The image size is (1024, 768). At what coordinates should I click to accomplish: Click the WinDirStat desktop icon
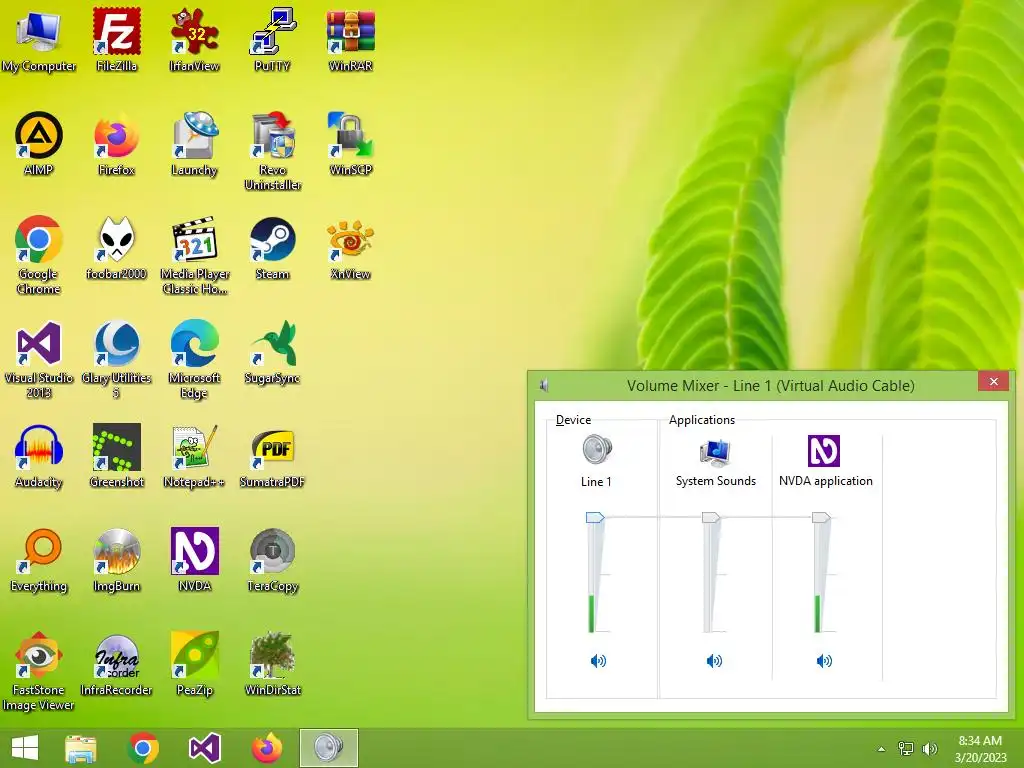[x=272, y=665]
